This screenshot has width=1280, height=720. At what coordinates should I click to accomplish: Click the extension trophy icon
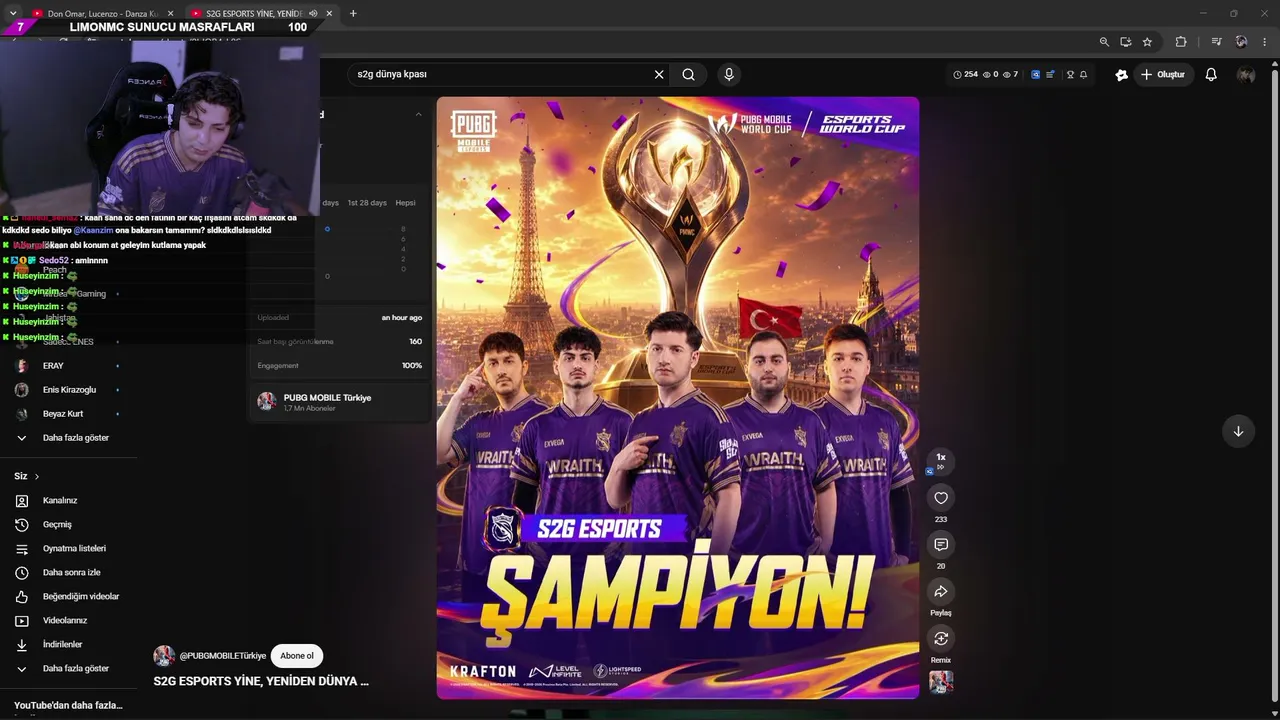click(1070, 74)
